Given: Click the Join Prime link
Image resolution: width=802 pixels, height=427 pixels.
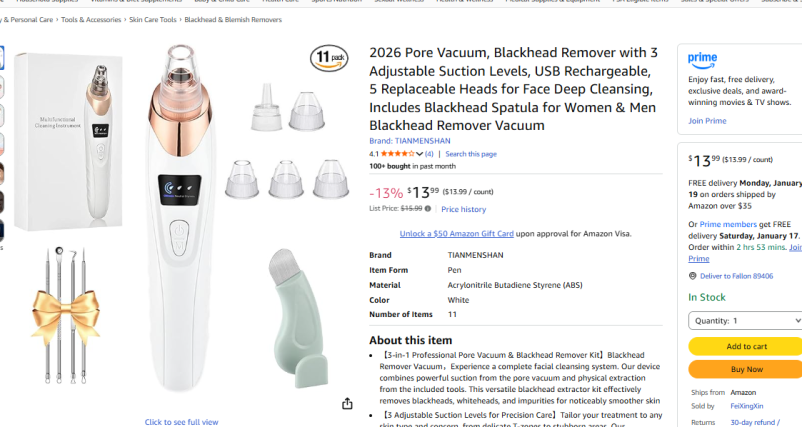Looking at the screenshot, I should click(x=707, y=121).
